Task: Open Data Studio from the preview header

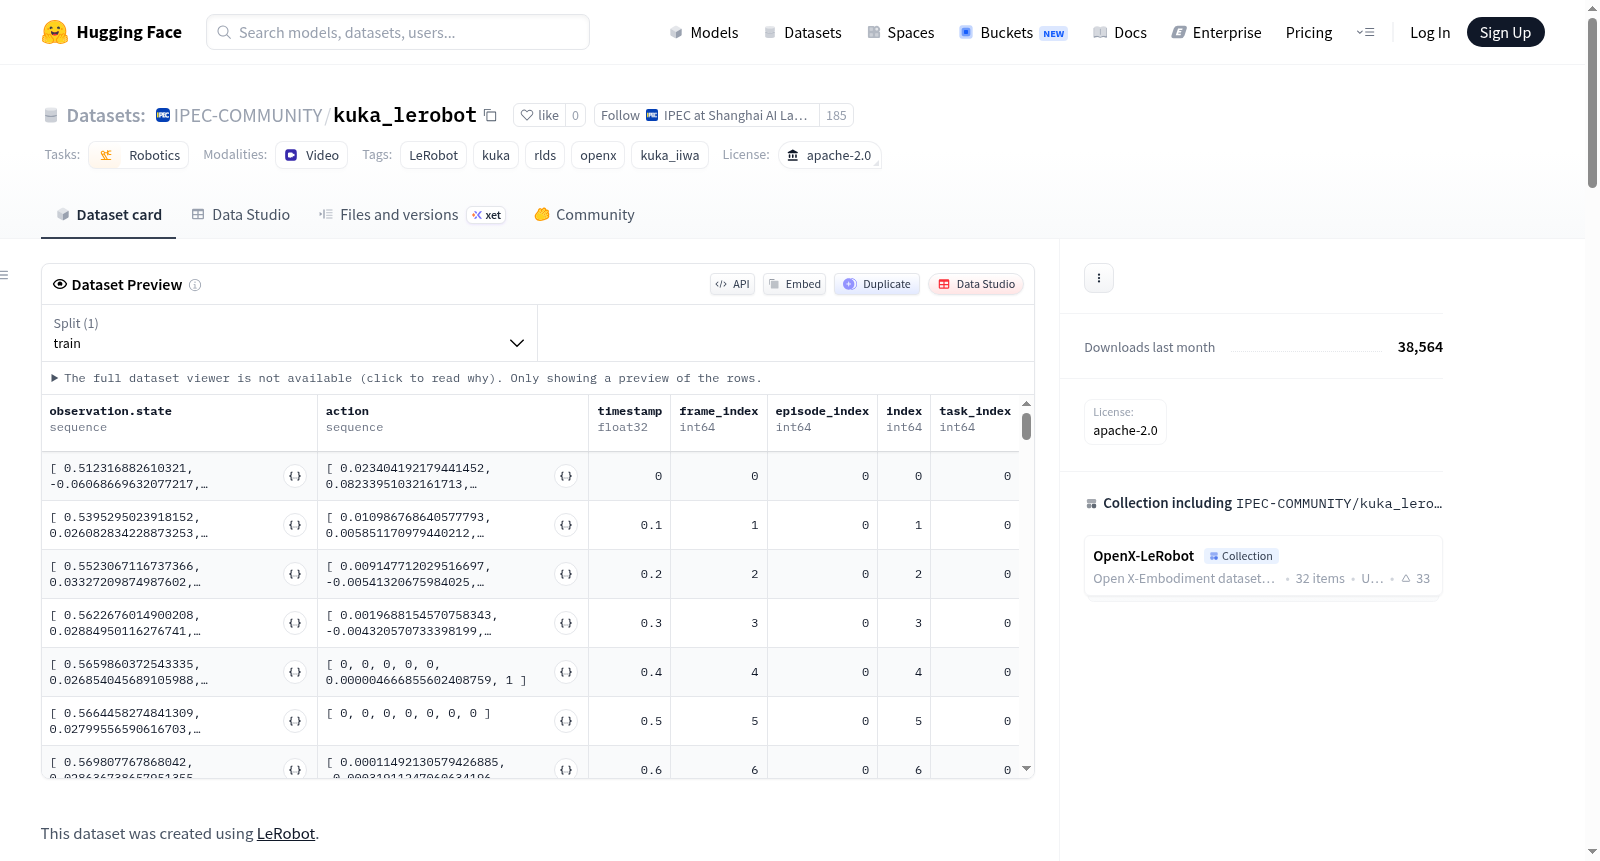Action: pos(976,284)
